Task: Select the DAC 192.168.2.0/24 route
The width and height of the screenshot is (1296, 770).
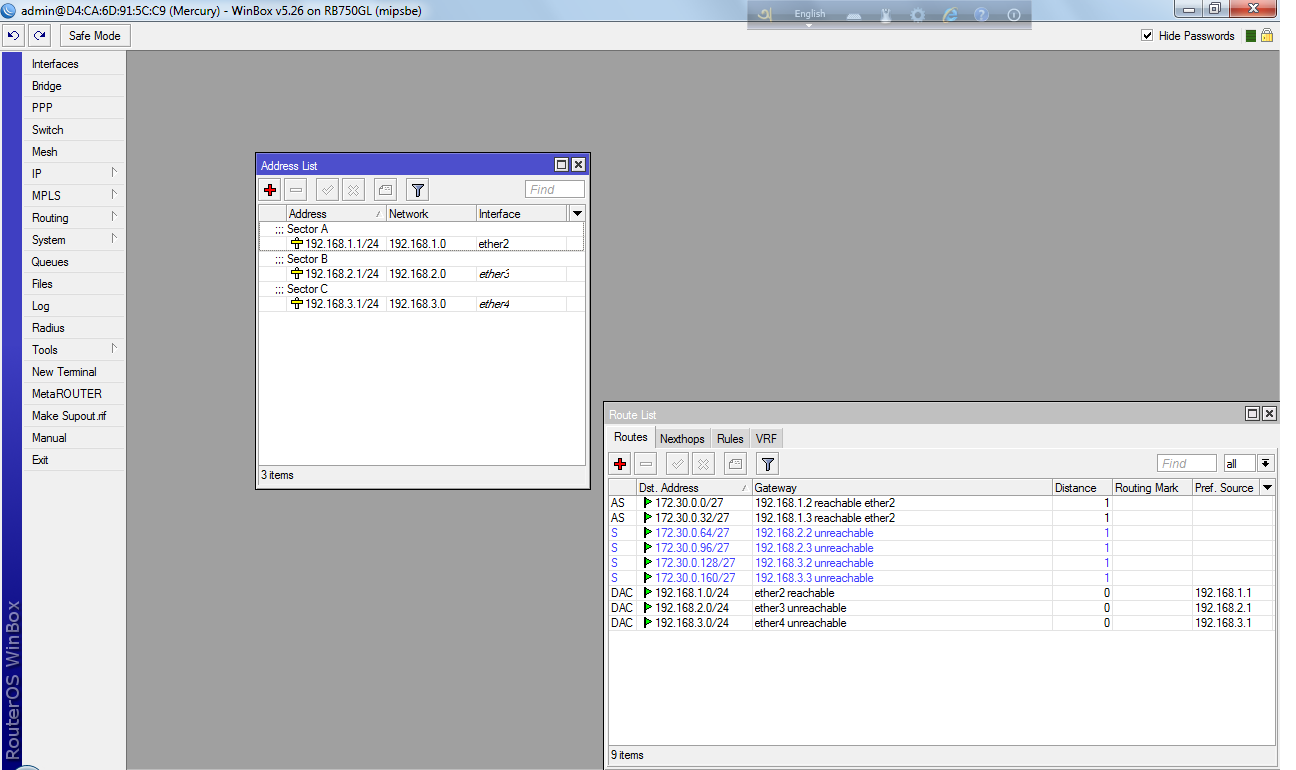Action: click(x=941, y=608)
